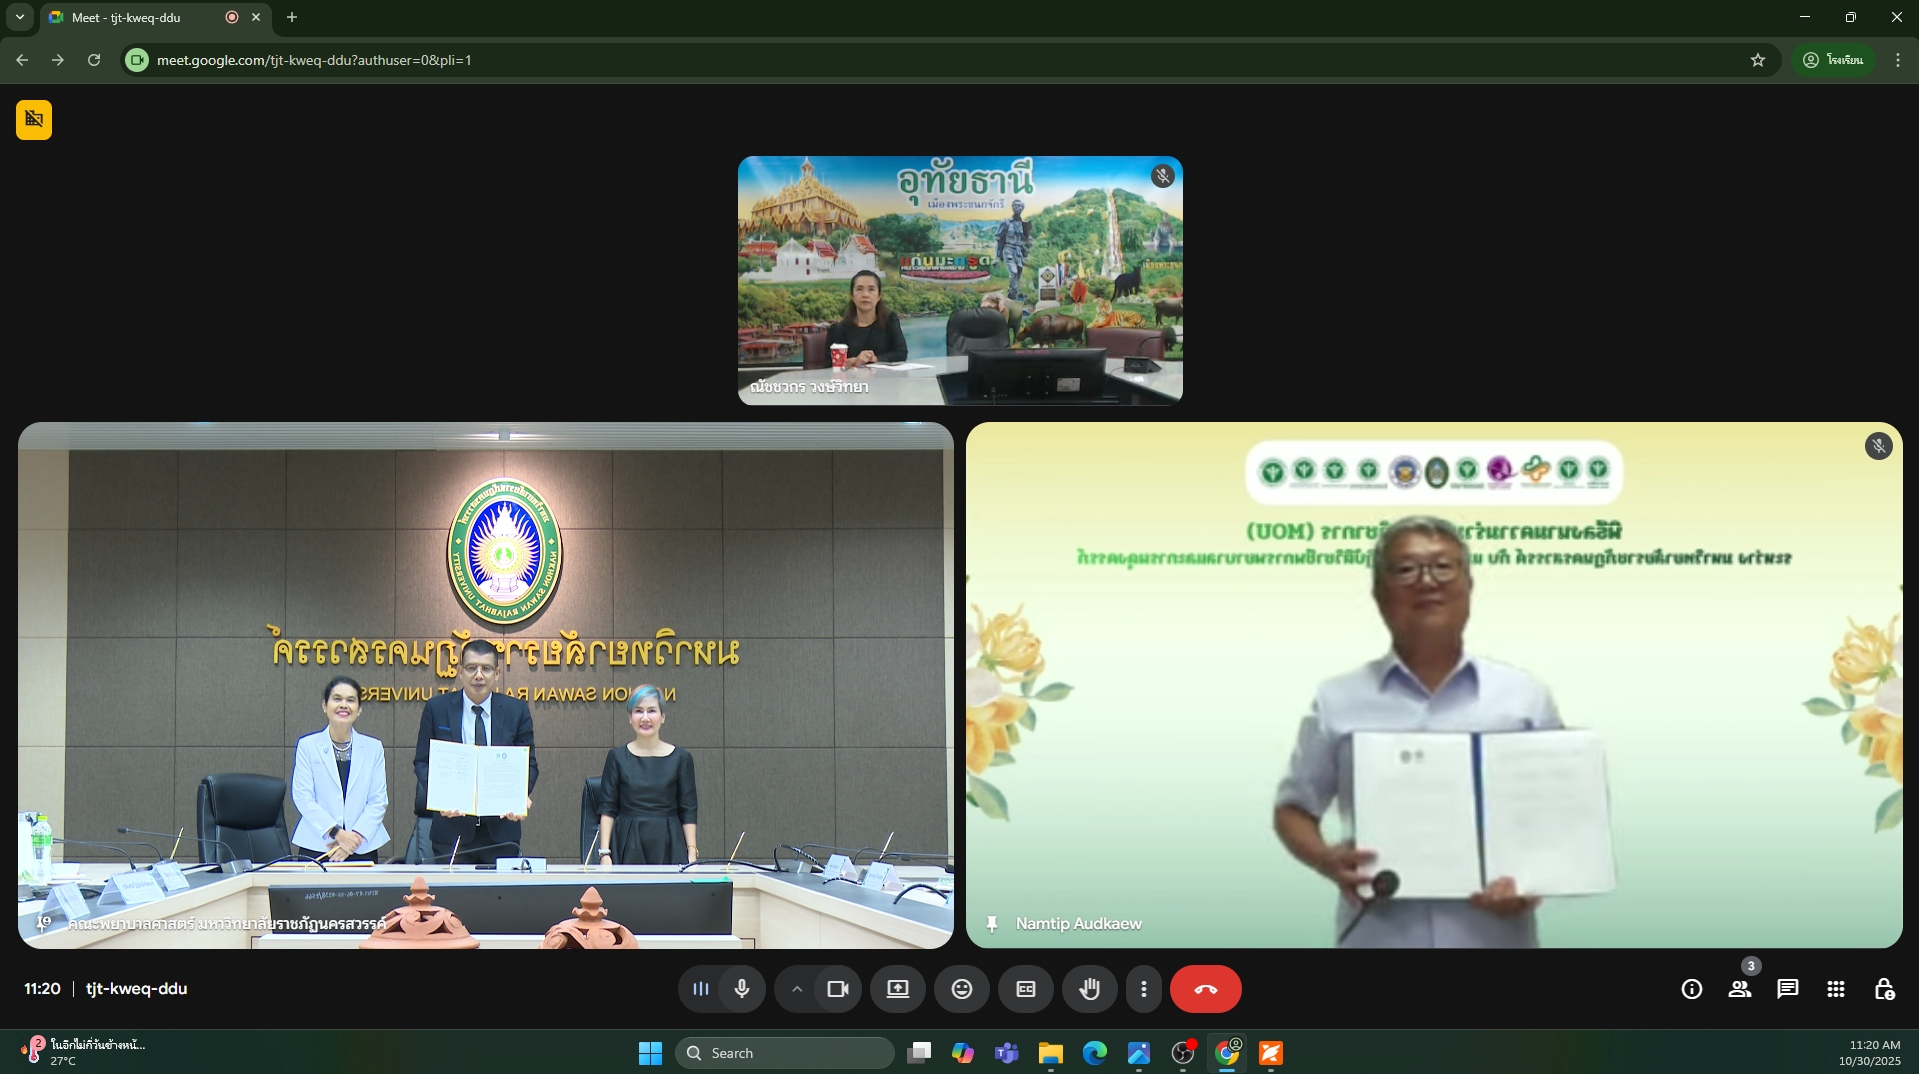The width and height of the screenshot is (1919, 1074).
Task: Send a reaction with emoji button
Action: [961, 989]
